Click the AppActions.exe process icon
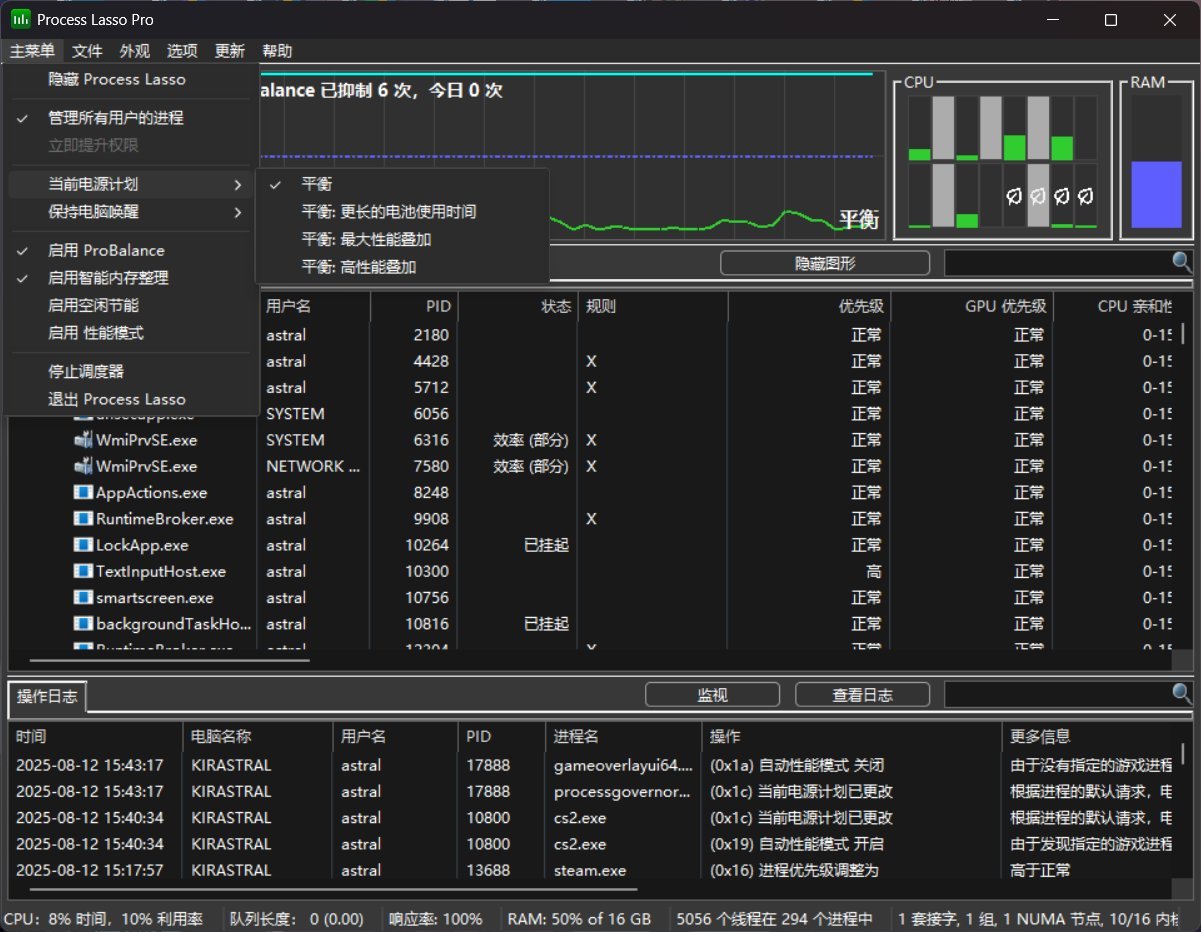 (x=83, y=492)
